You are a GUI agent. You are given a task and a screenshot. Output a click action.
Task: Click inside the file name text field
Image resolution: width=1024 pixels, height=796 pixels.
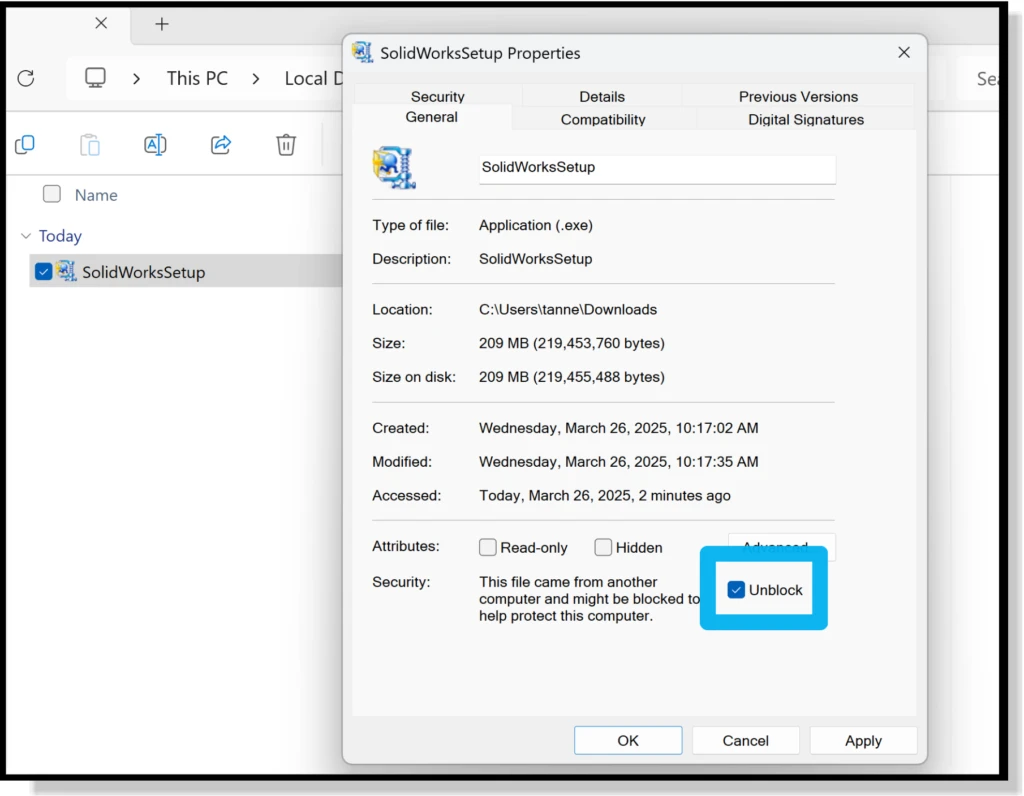[x=656, y=169]
